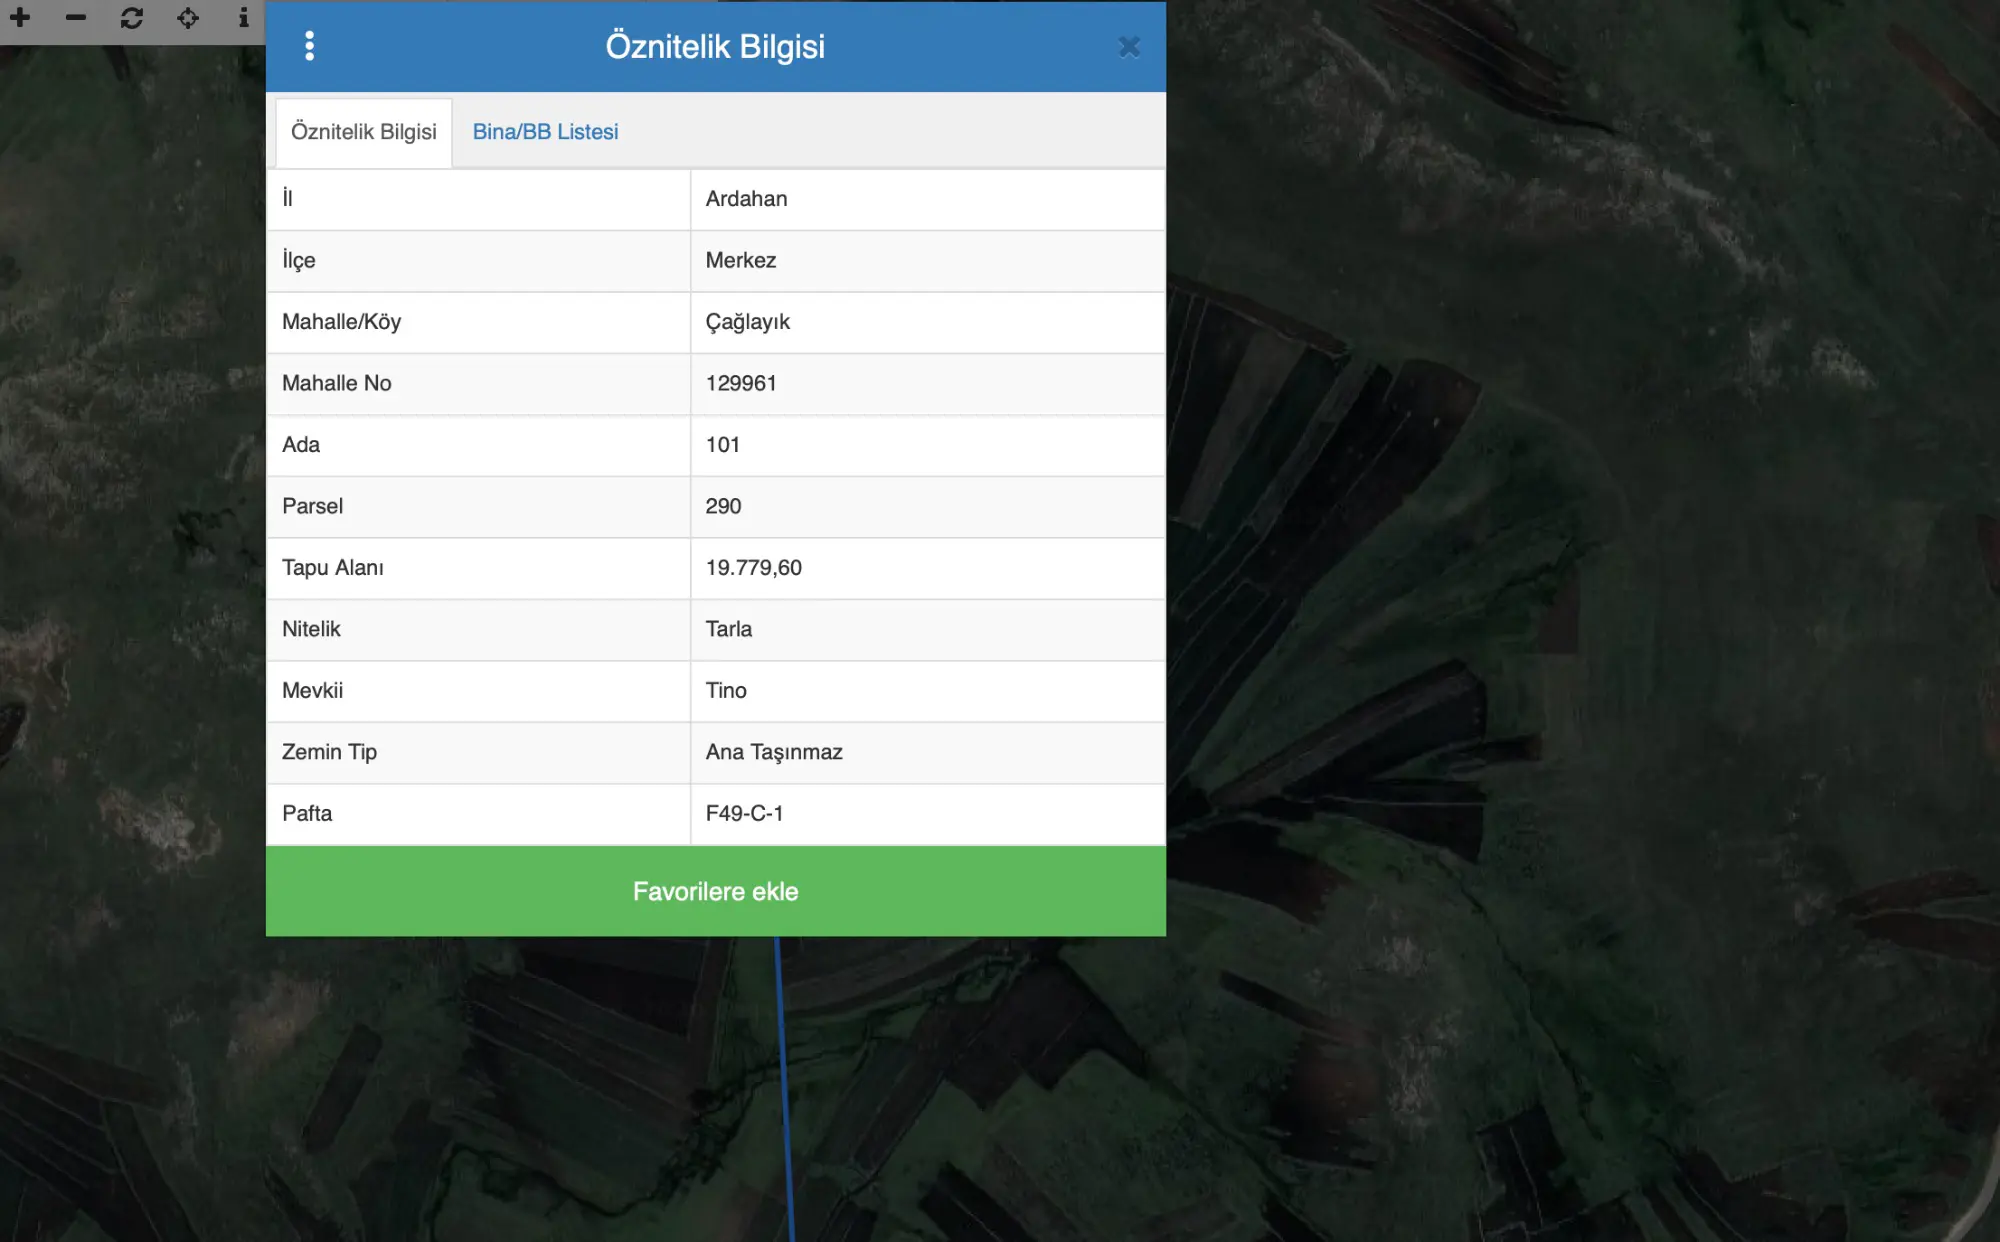2000x1242 pixels.
Task: Click the Mevkii row label
Action: (x=312, y=690)
